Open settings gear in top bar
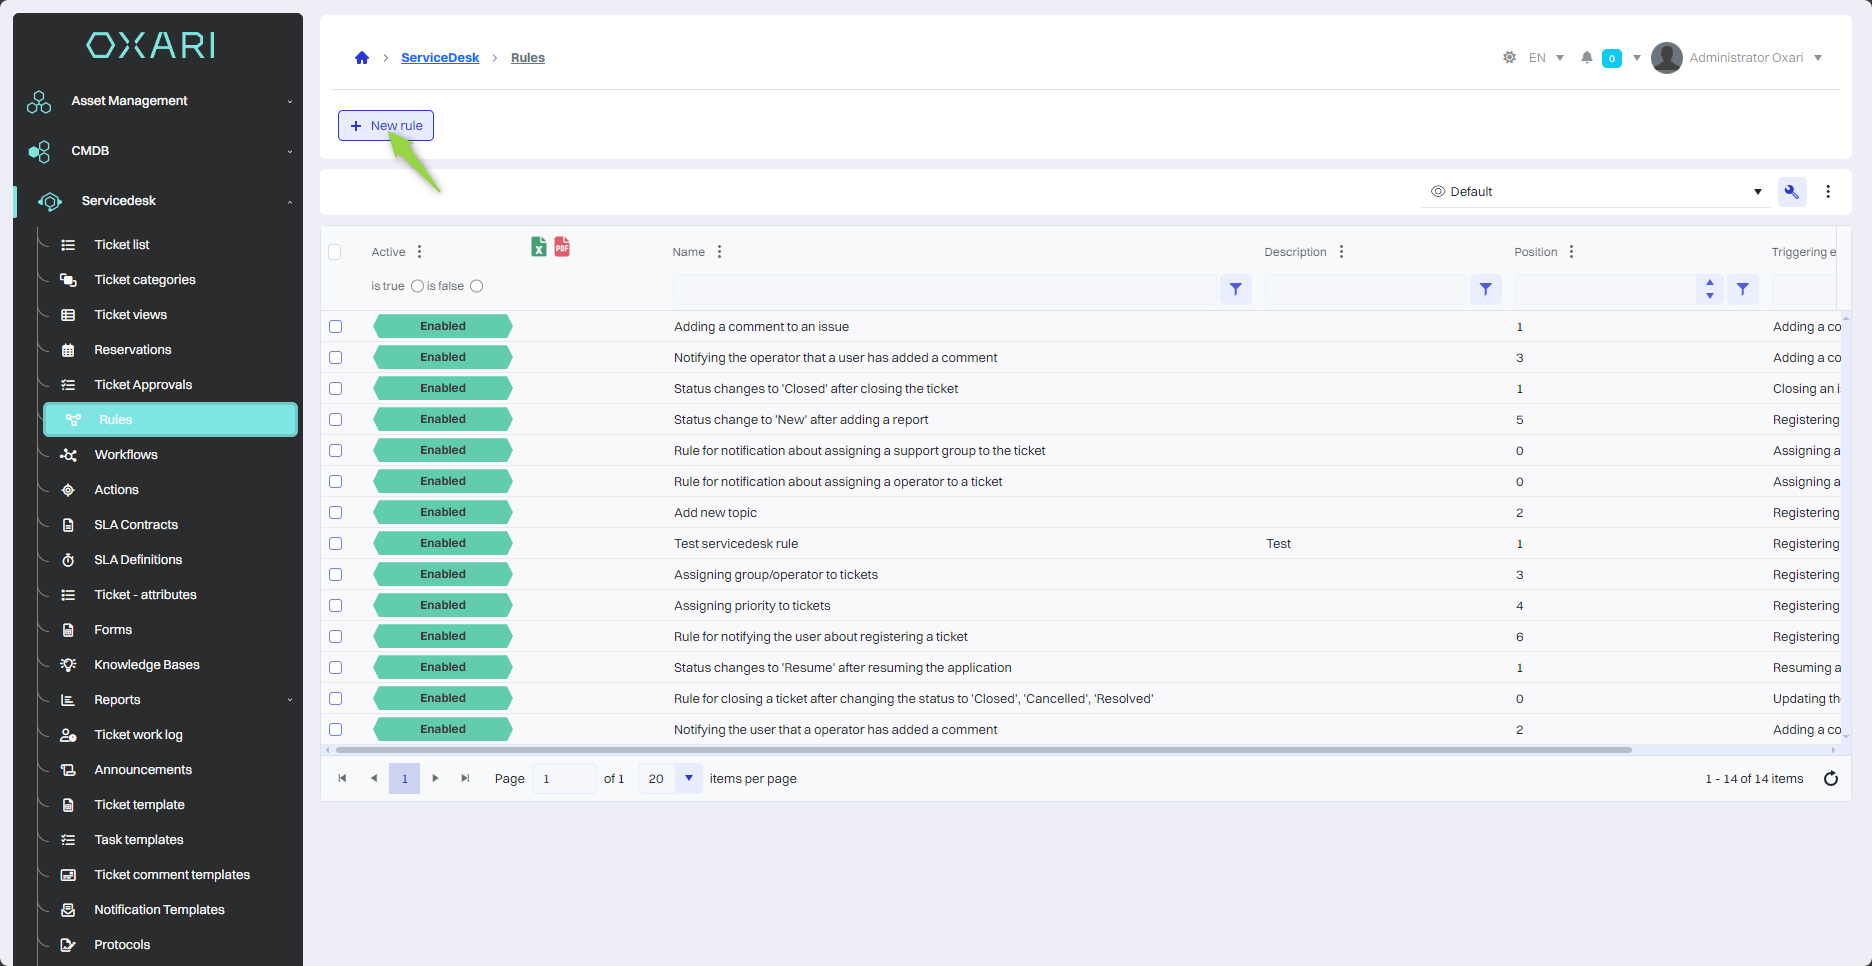The width and height of the screenshot is (1872, 966). pyautogui.click(x=1509, y=58)
